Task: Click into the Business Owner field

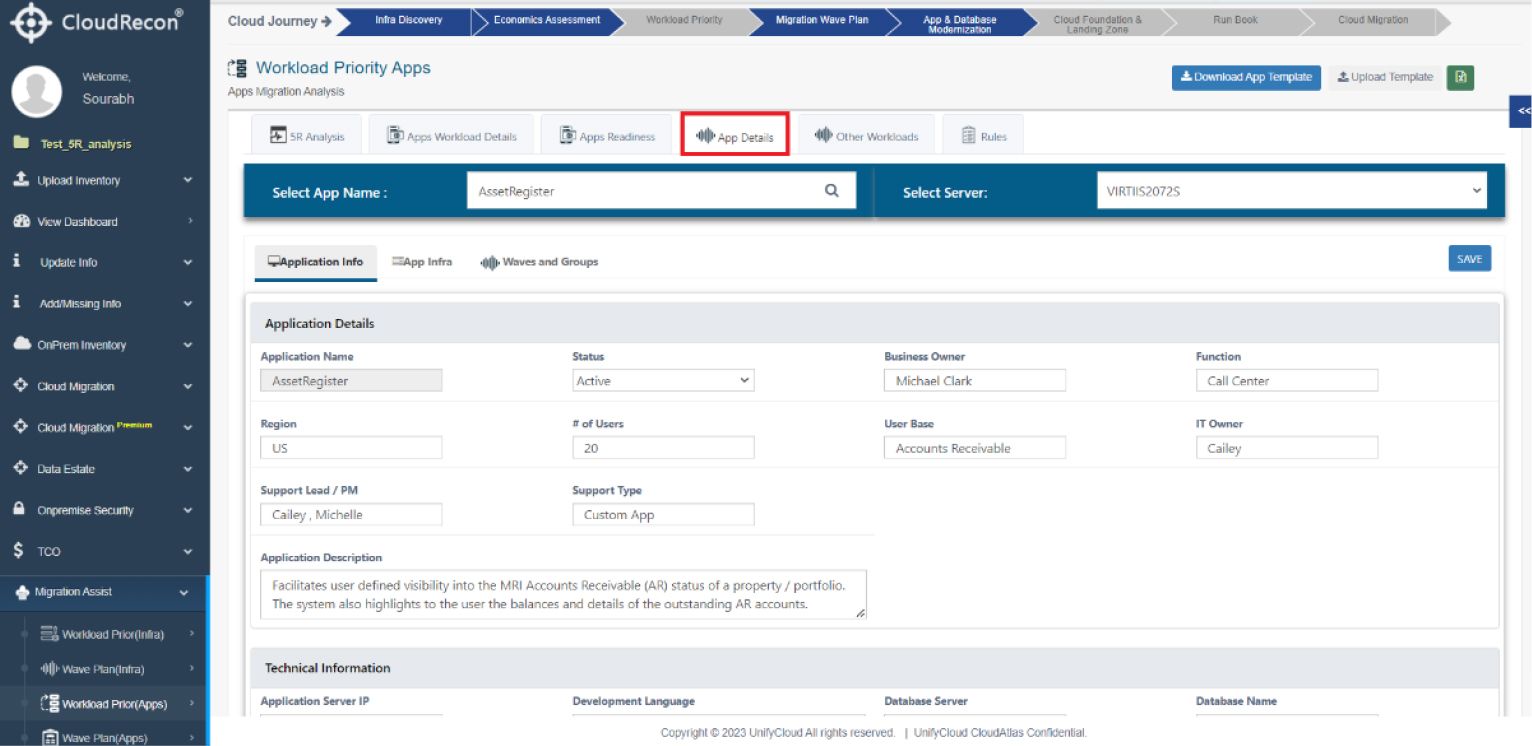Action: (x=975, y=381)
